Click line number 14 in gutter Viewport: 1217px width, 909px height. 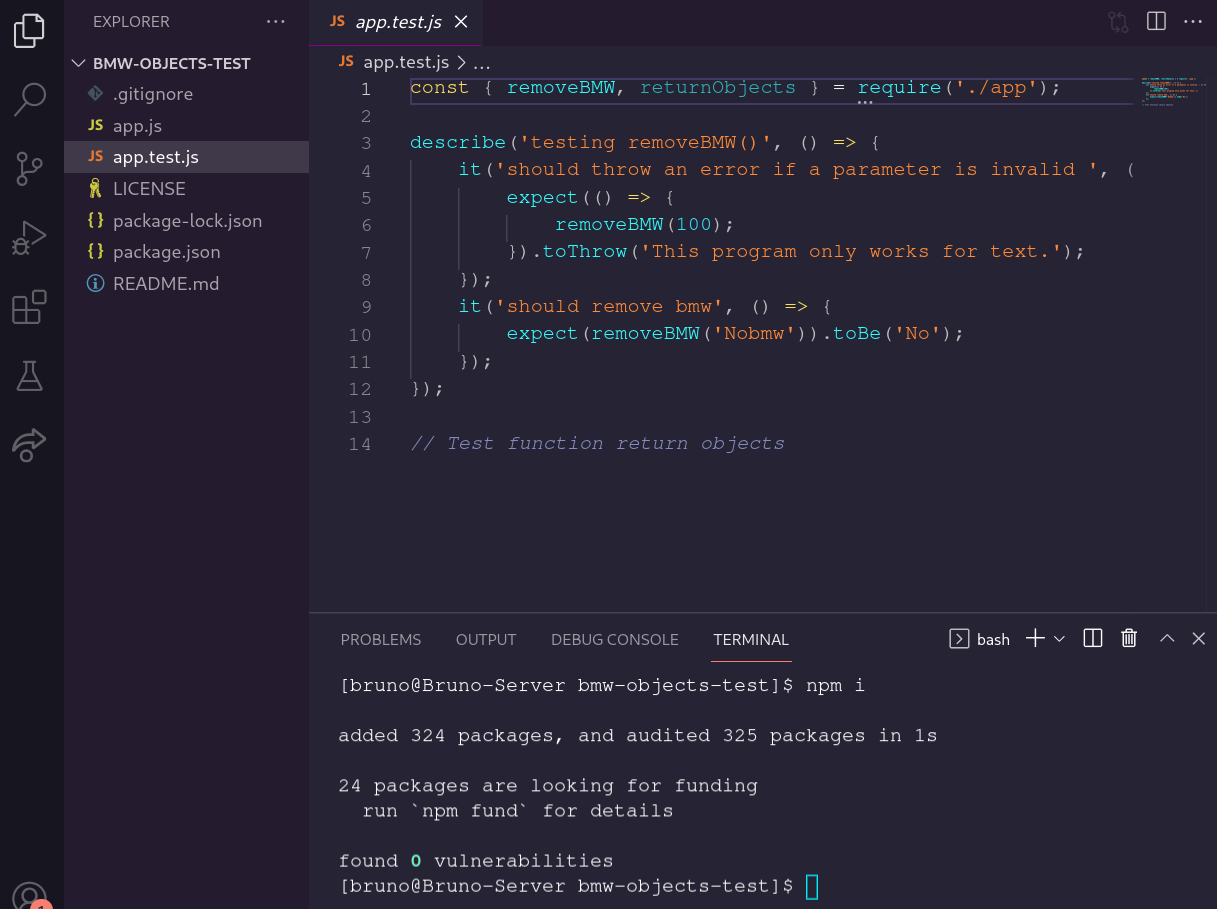(x=360, y=444)
